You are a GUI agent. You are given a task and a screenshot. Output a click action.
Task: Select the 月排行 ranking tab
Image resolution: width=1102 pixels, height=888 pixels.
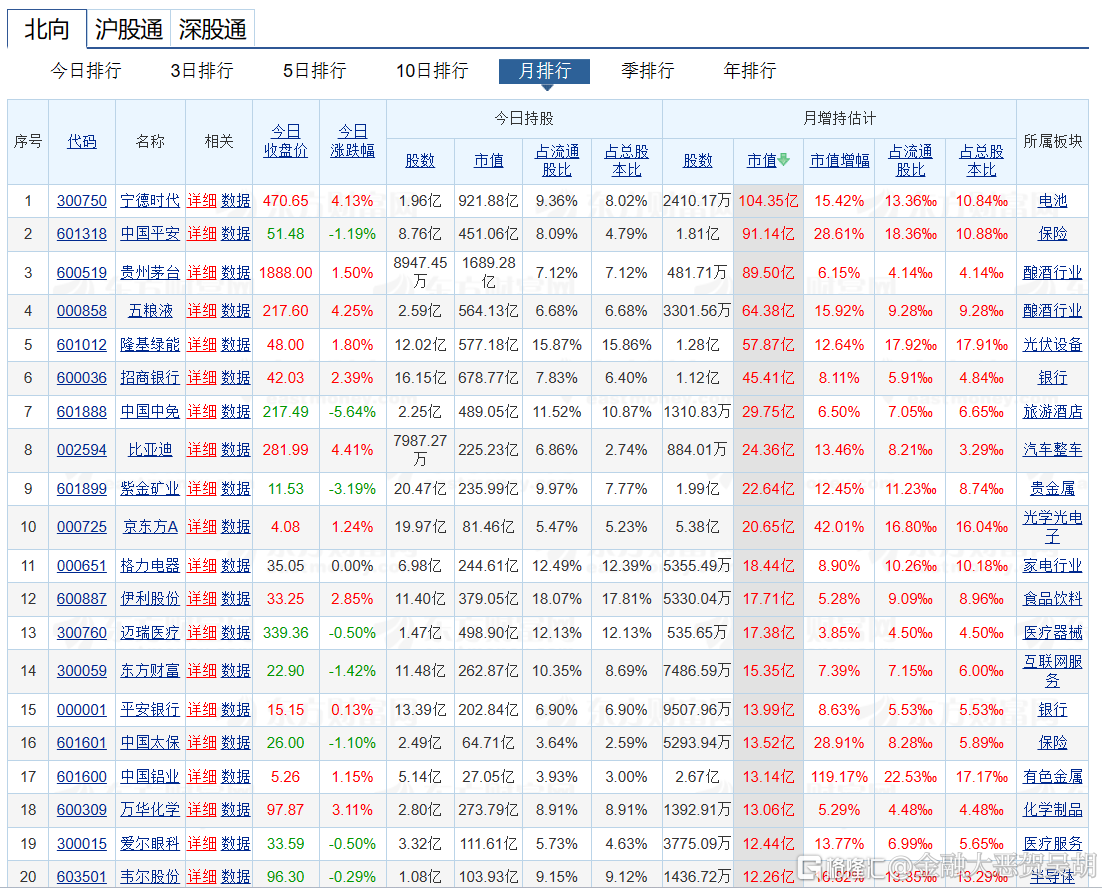(545, 70)
